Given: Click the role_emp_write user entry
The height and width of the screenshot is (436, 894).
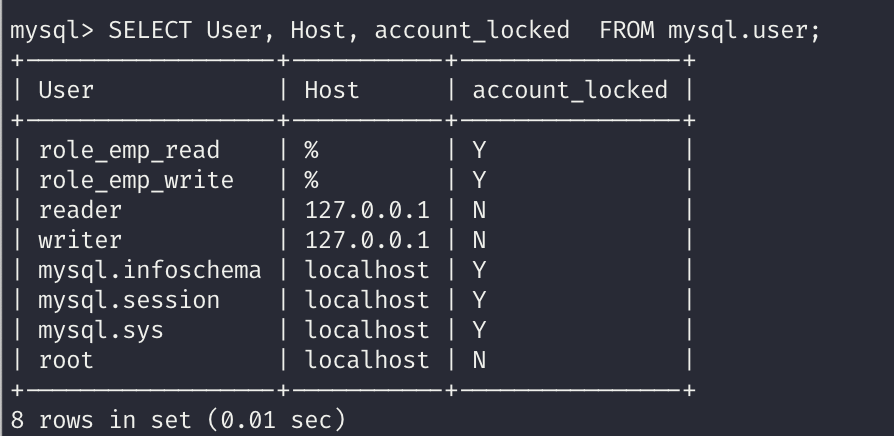Looking at the screenshot, I should 136,180.
